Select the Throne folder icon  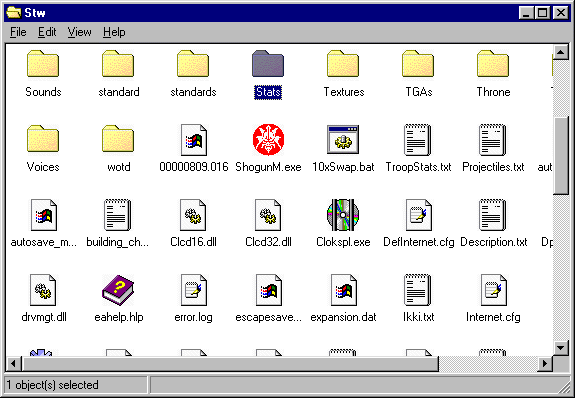point(493,64)
